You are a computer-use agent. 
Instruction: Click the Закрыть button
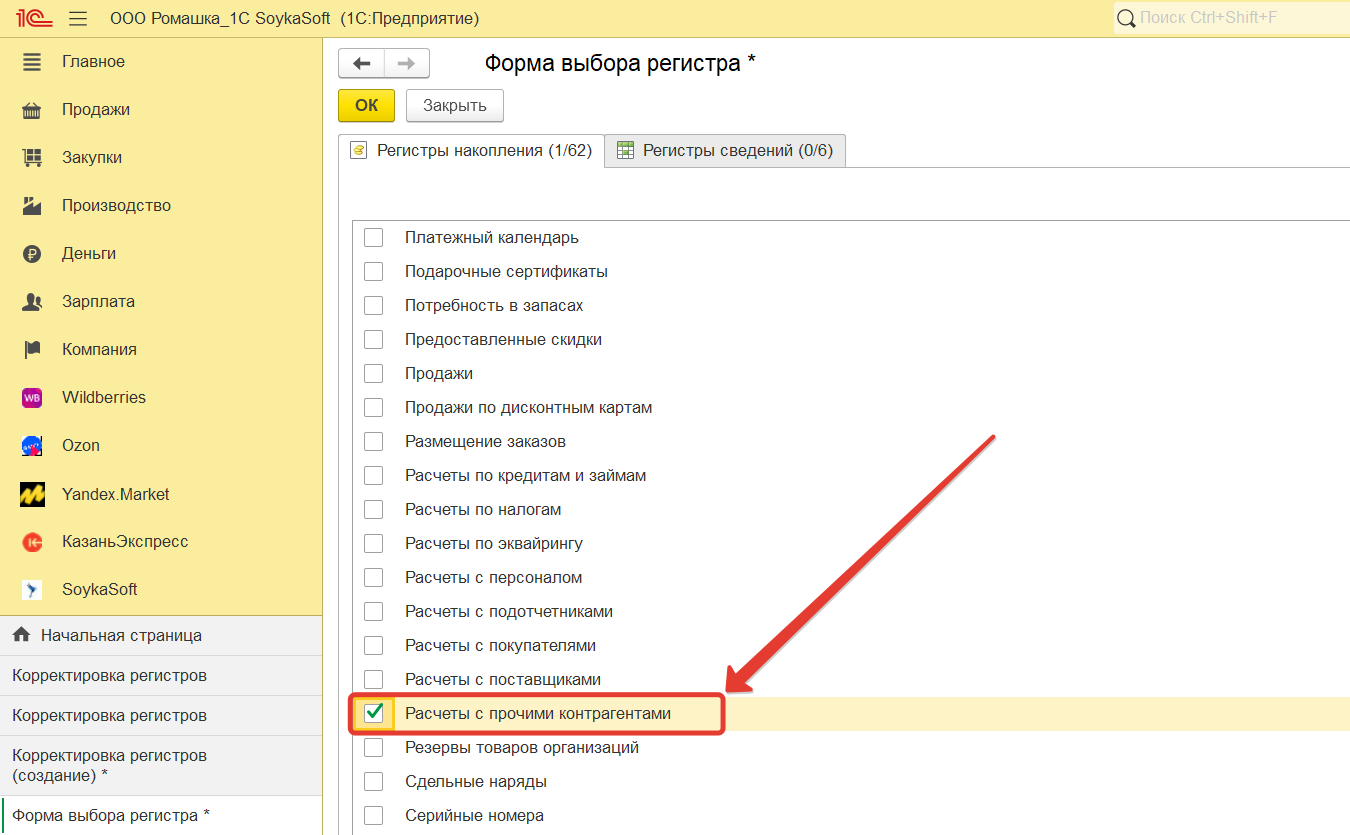pyautogui.click(x=455, y=105)
